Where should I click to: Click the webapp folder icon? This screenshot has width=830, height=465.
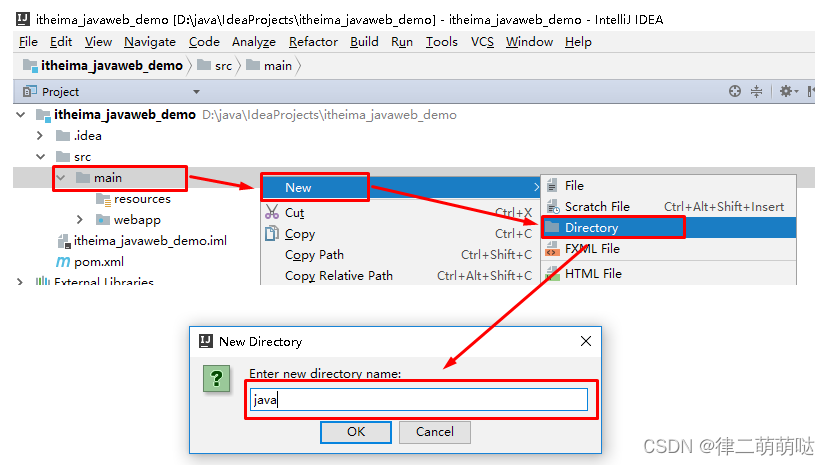[103, 220]
